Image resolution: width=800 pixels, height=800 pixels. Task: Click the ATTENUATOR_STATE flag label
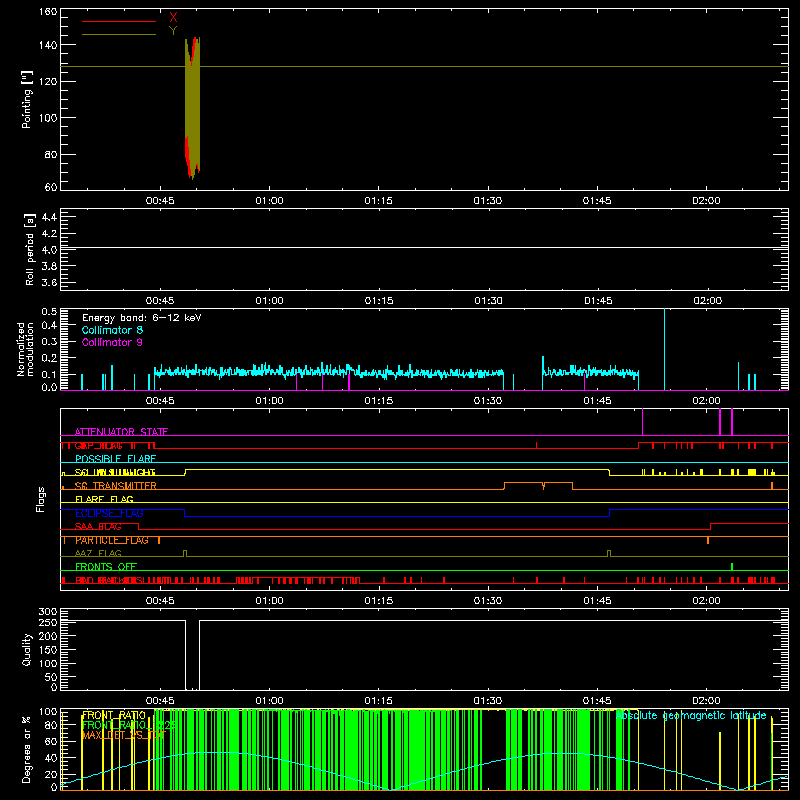[x=121, y=432]
